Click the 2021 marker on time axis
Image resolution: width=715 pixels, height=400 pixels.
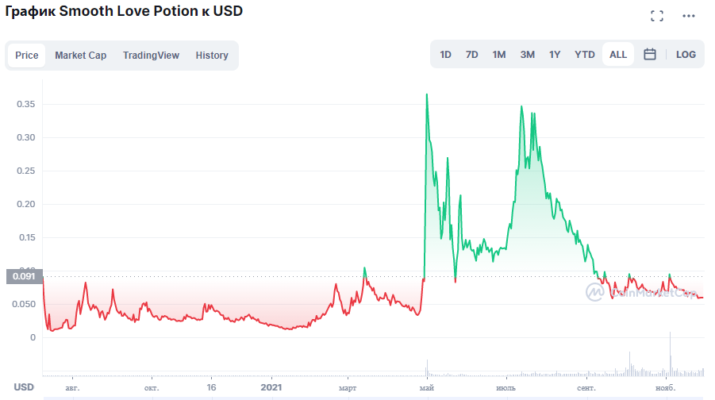point(272,387)
